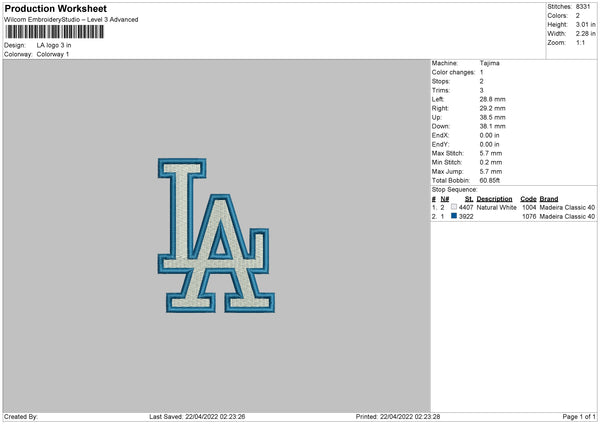Click the stitch count value 8331

(583, 7)
